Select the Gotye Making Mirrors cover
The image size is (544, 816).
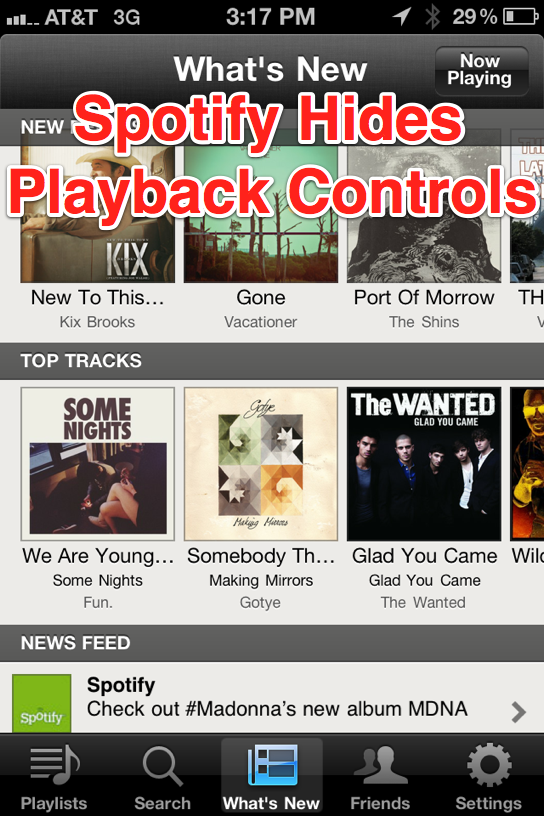point(261,464)
